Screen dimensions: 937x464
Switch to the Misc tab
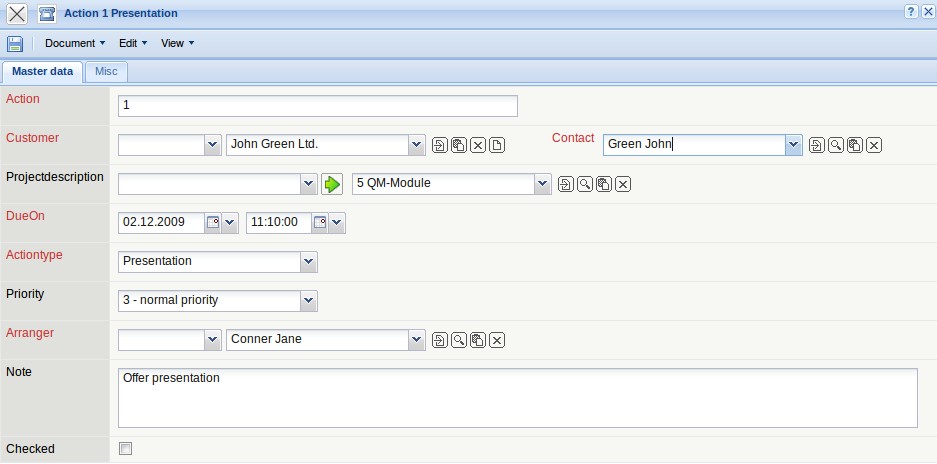(x=106, y=71)
